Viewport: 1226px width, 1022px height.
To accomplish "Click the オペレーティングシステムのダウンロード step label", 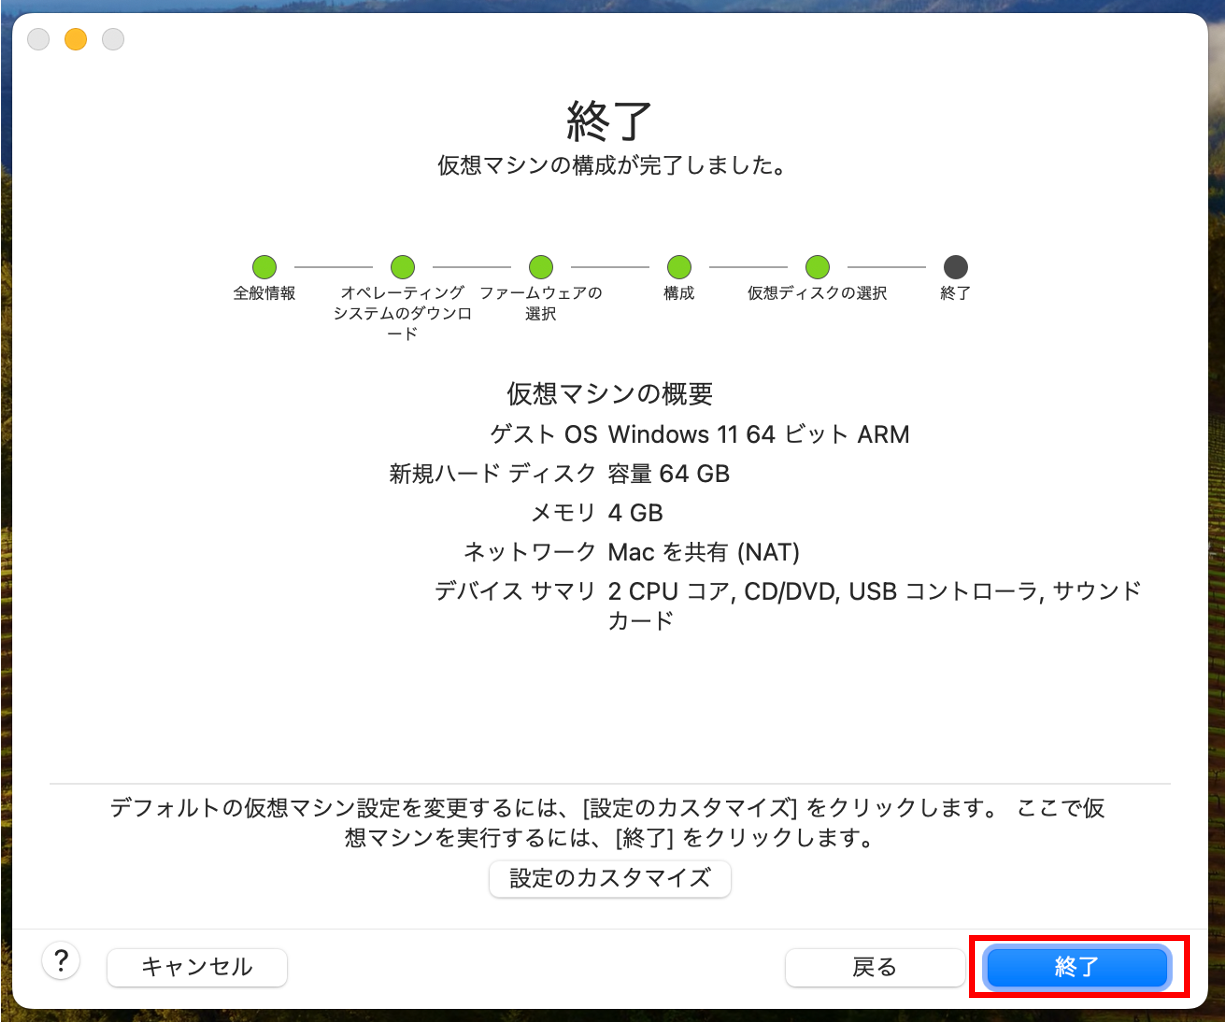I will click(x=403, y=313).
